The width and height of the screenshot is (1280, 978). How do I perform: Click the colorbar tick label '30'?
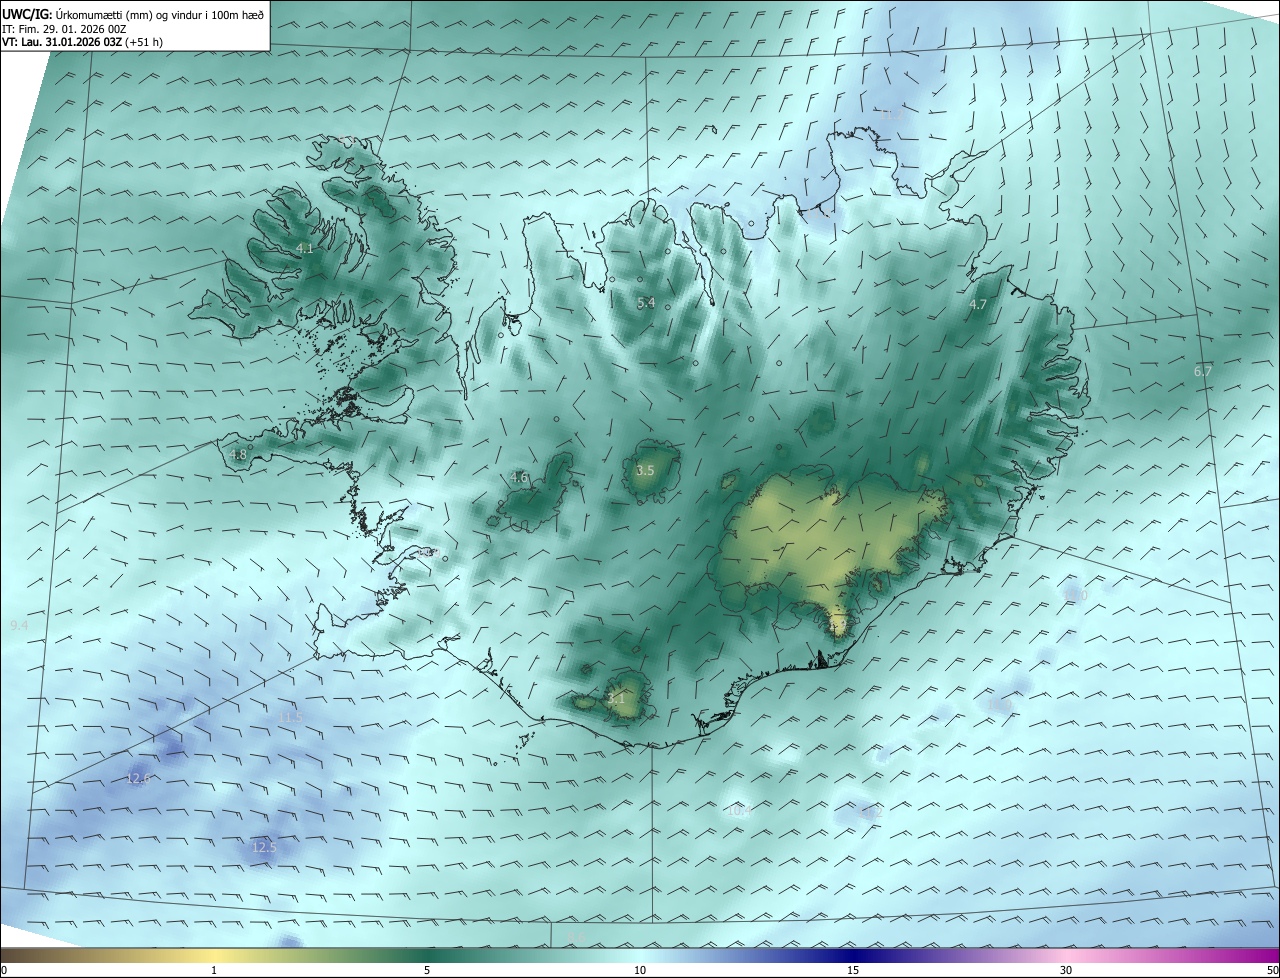tap(1066, 970)
